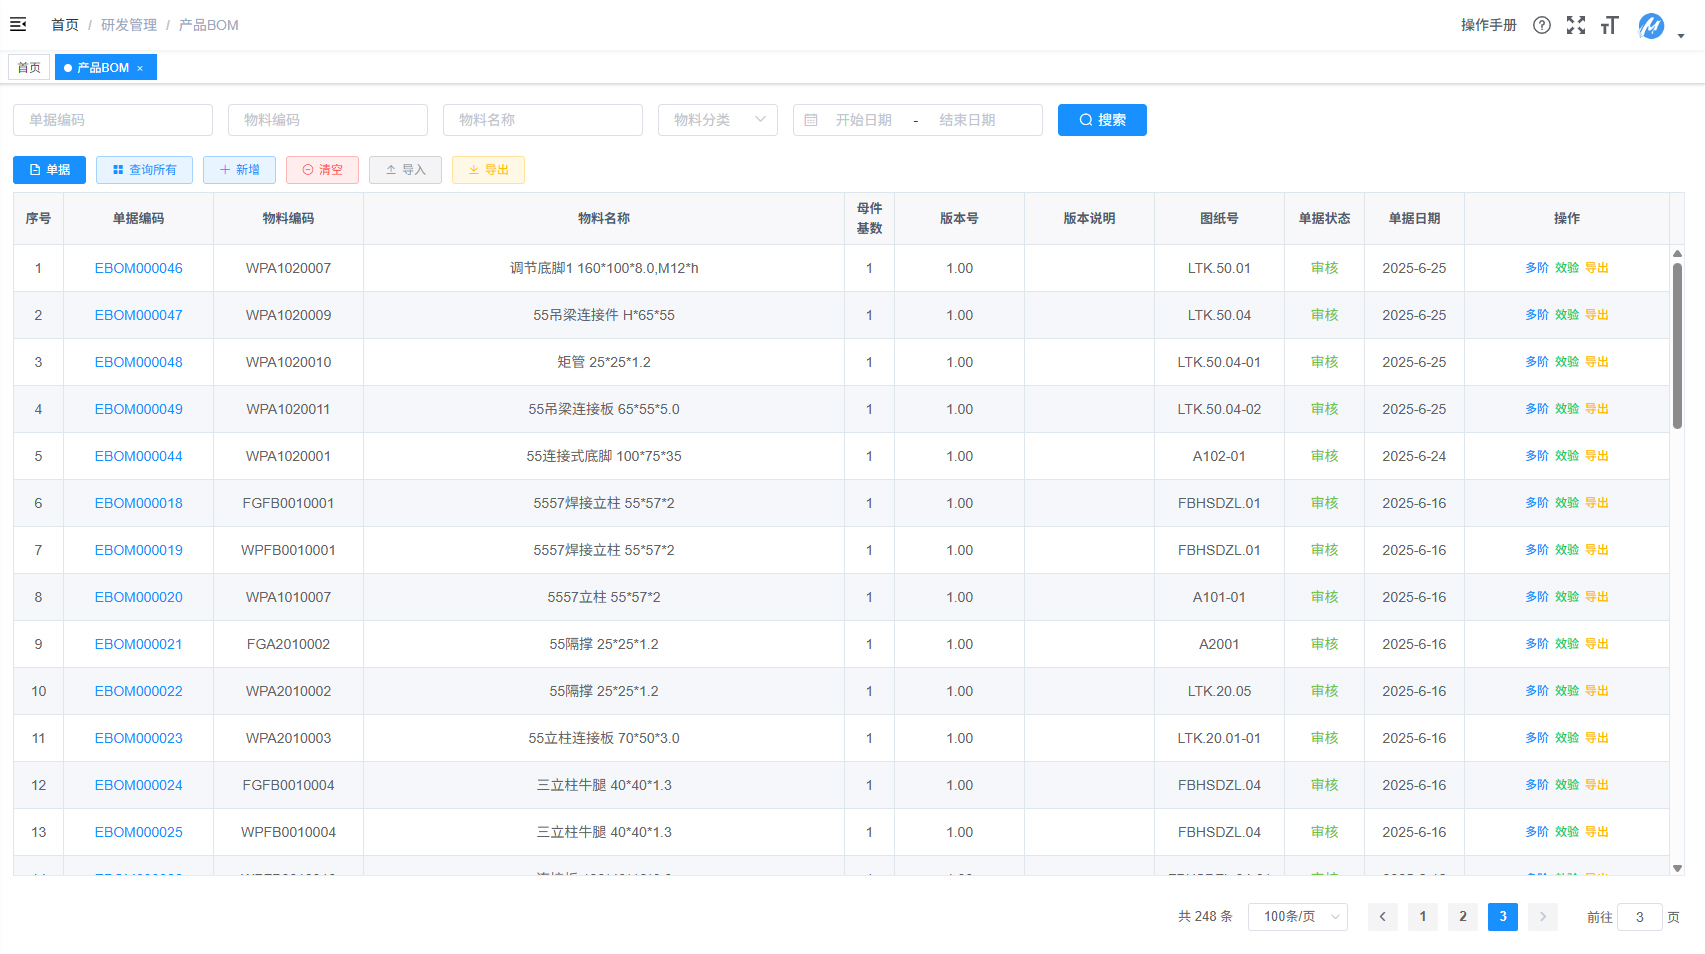The height and width of the screenshot is (954, 1705).
Task: Close the 产品BOM tab
Action: coord(140,68)
